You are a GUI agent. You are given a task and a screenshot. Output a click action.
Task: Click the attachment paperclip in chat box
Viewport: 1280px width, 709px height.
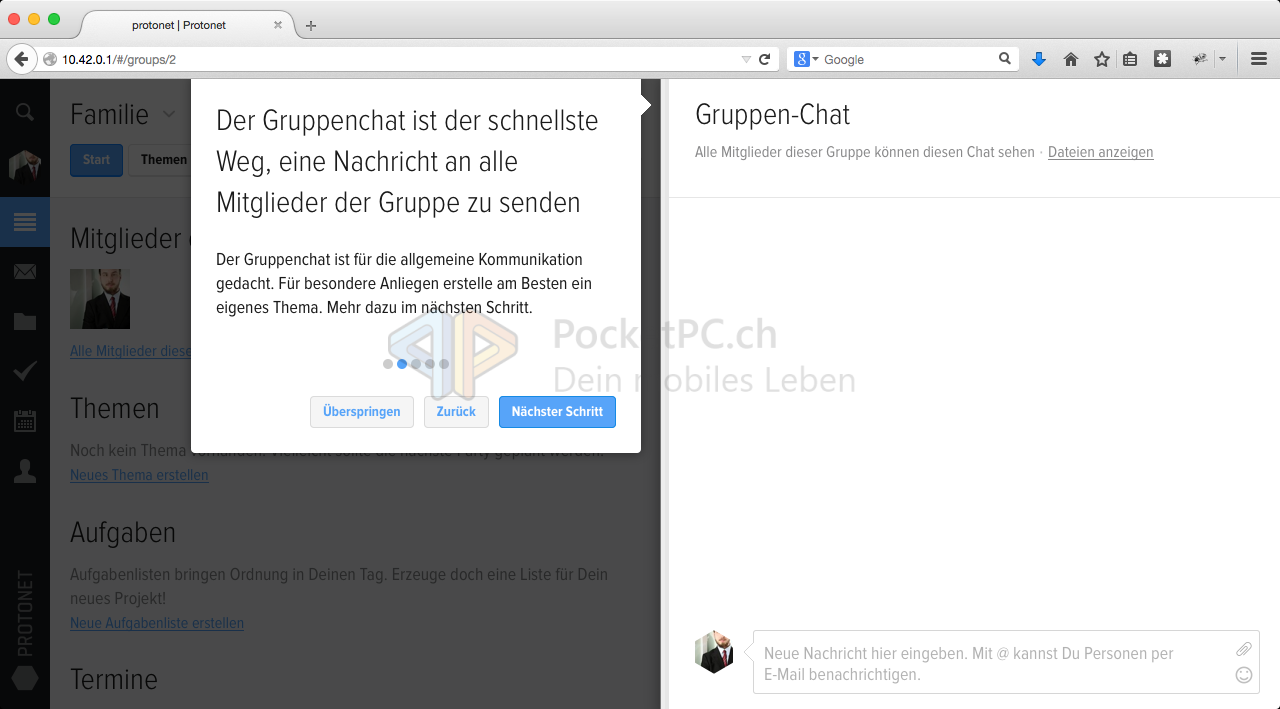[1243, 649]
